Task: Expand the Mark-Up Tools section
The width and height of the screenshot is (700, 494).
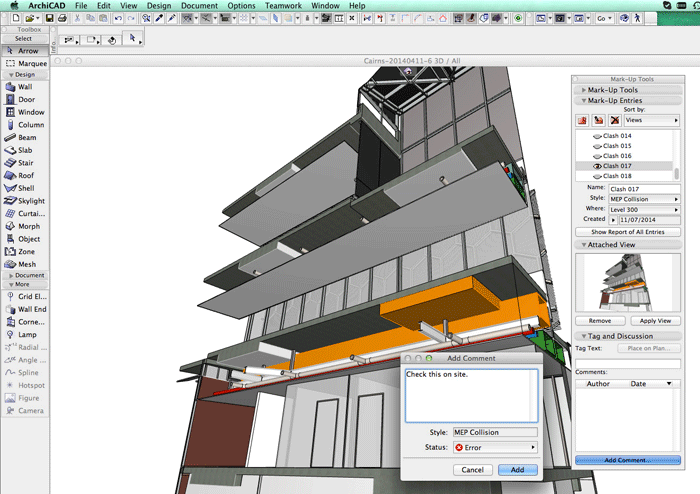Action: 614,90
